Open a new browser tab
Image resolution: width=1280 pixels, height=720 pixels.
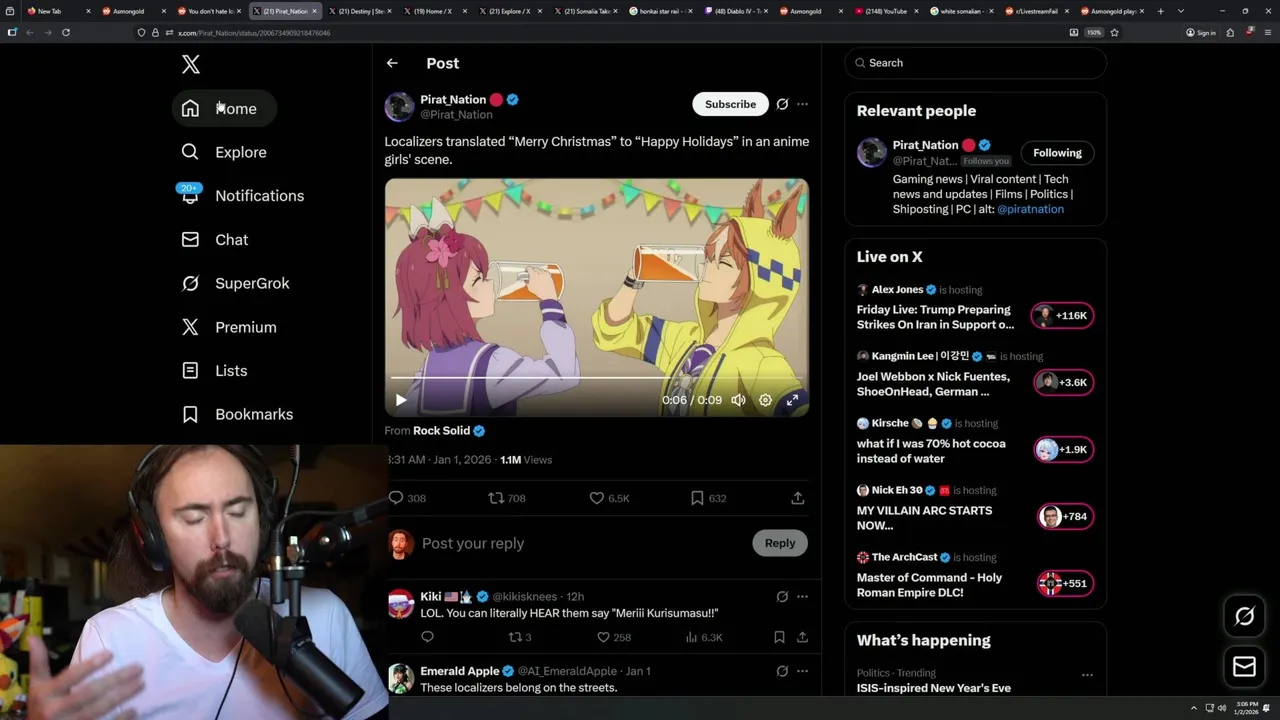(1160, 11)
